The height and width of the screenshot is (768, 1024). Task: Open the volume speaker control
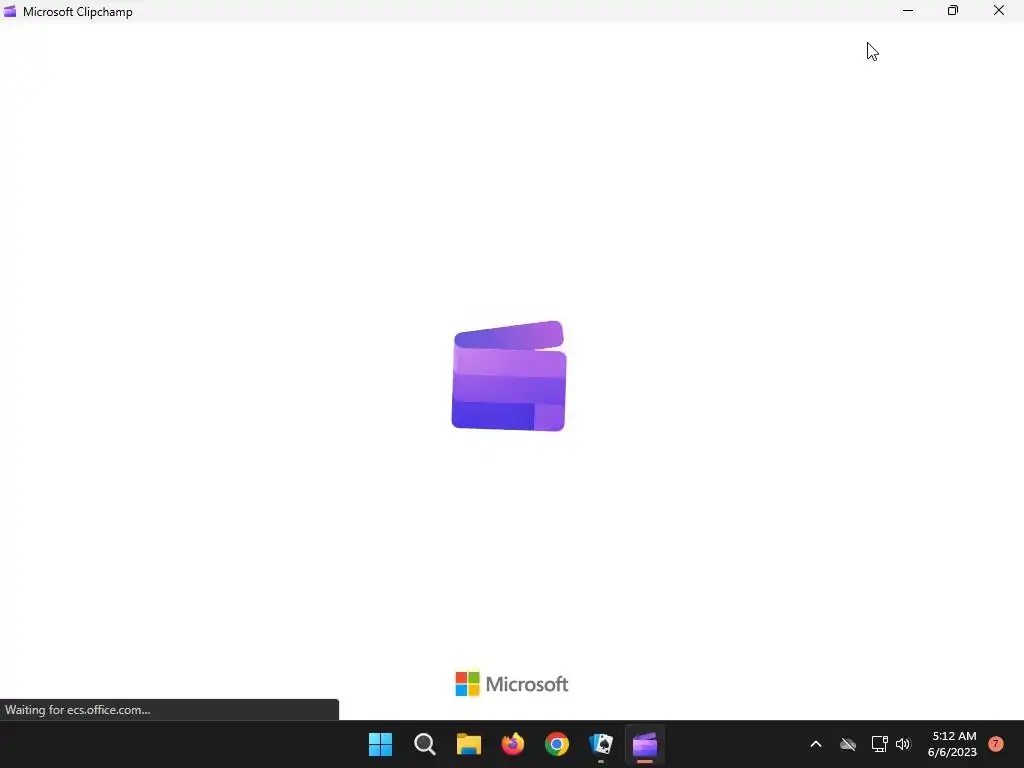pos(903,744)
